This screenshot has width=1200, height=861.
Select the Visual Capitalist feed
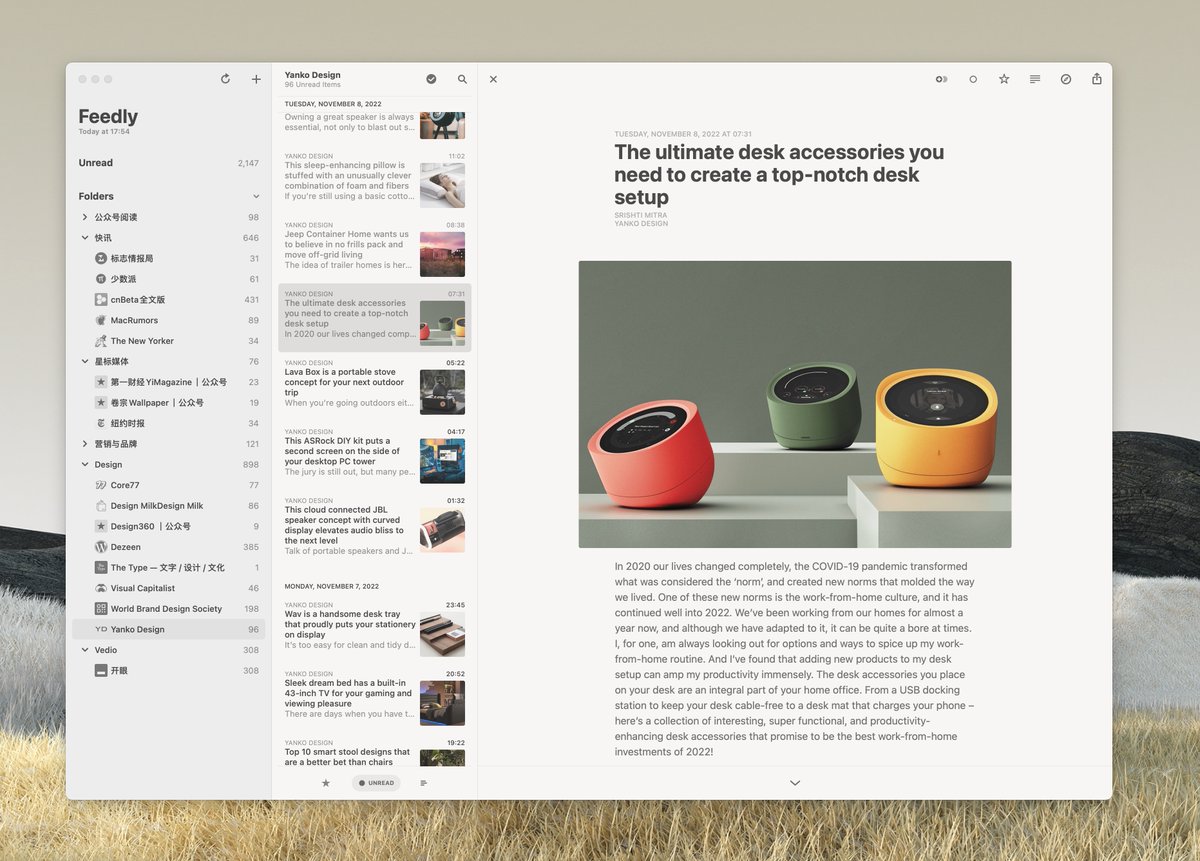coord(168,588)
